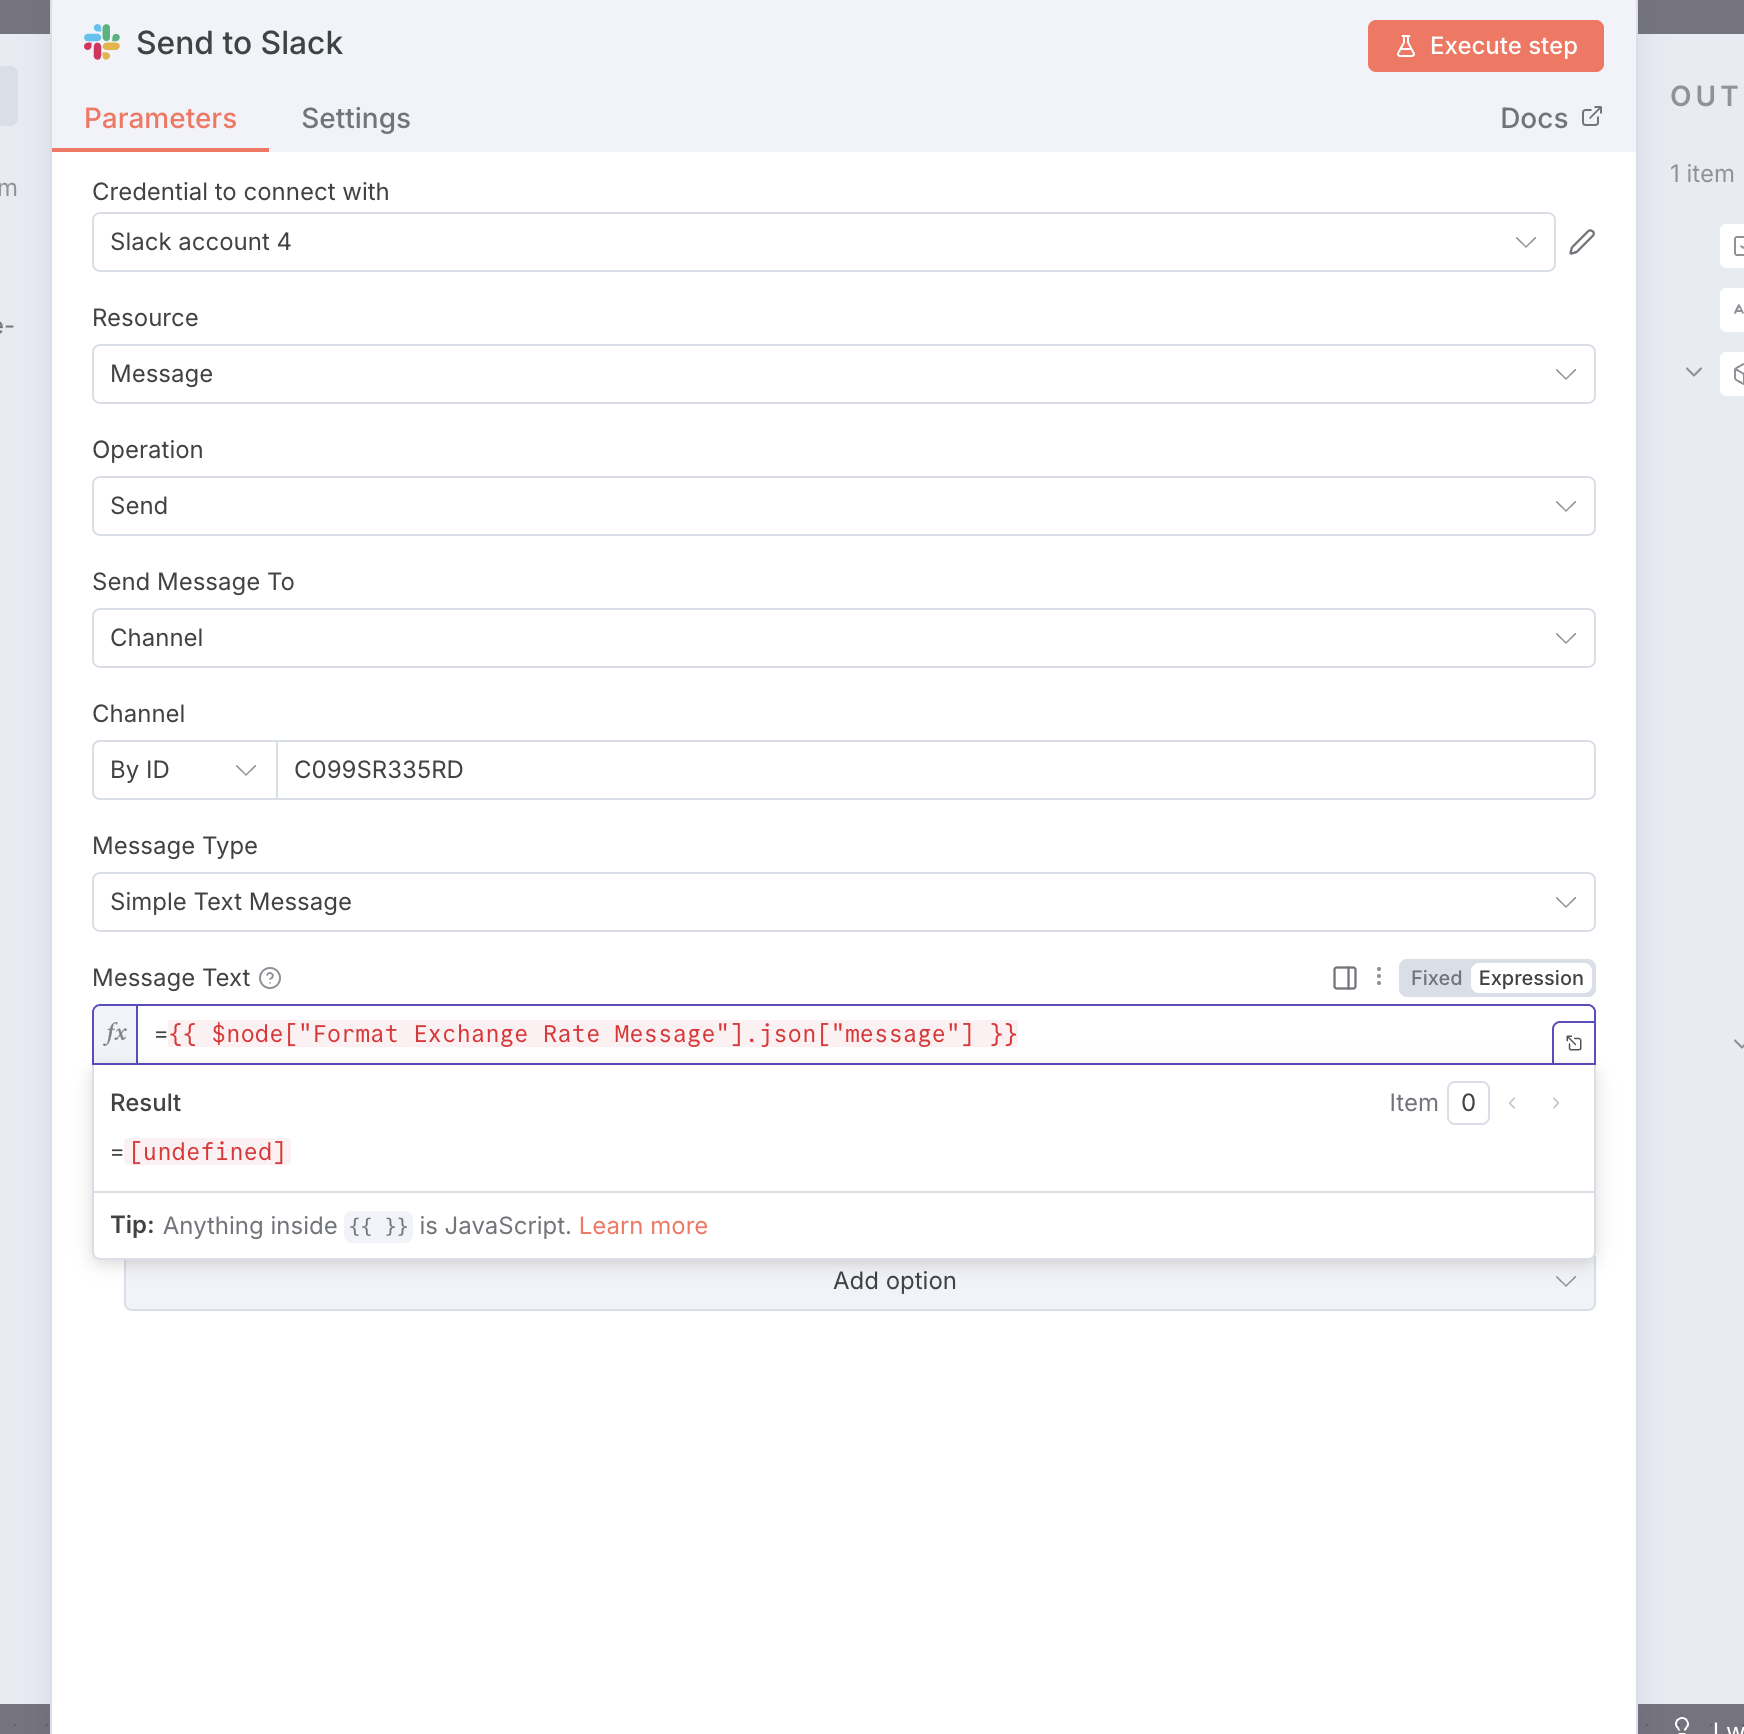Click the Execute step button
Screen dimensions: 1744x1734
(x=1485, y=46)
